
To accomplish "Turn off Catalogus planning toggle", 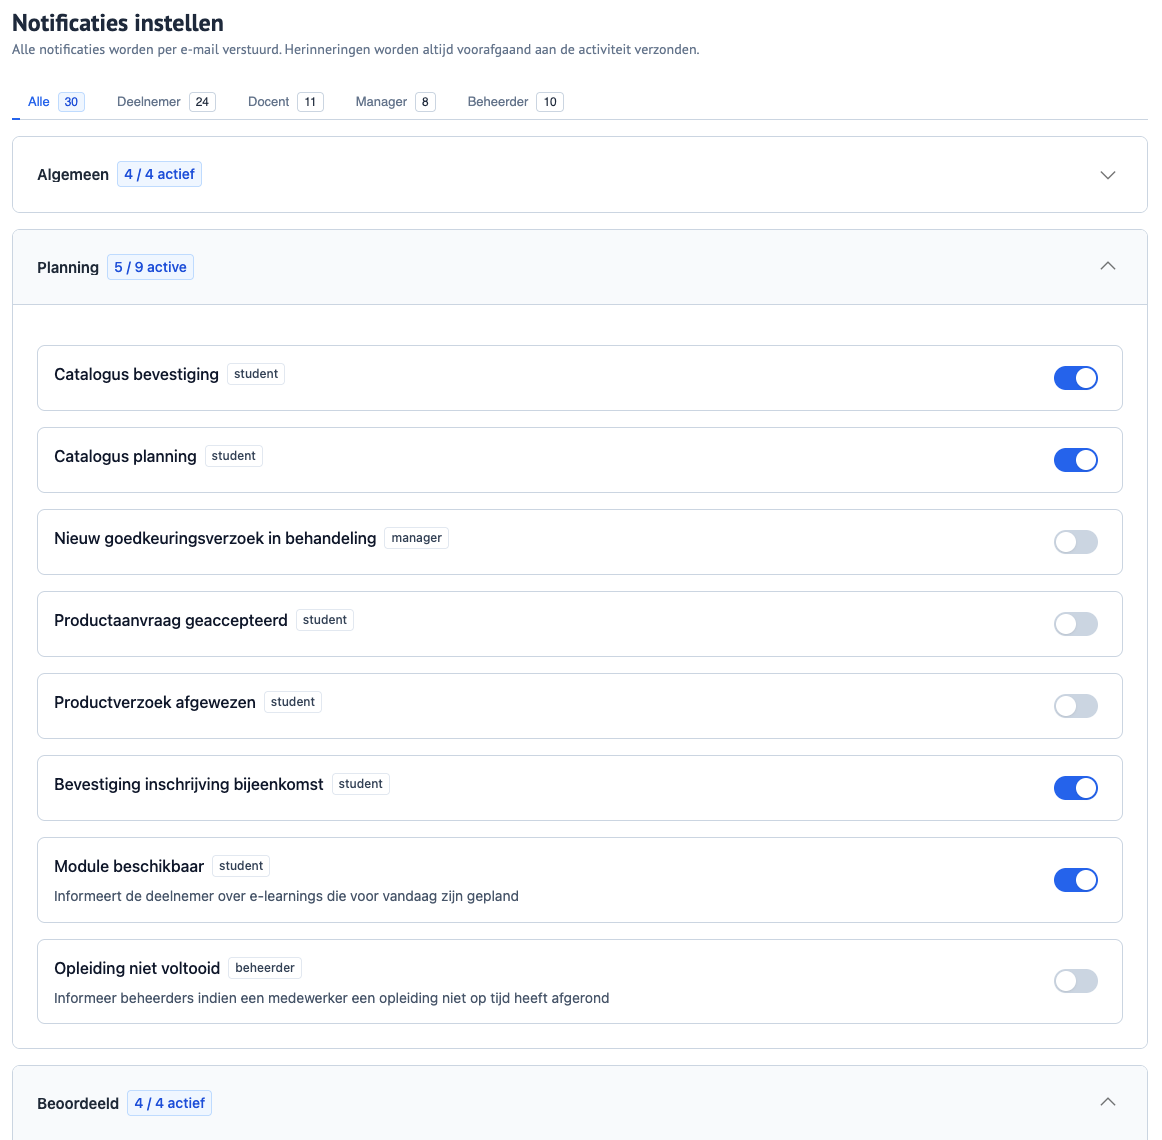I will (1075, 460).
